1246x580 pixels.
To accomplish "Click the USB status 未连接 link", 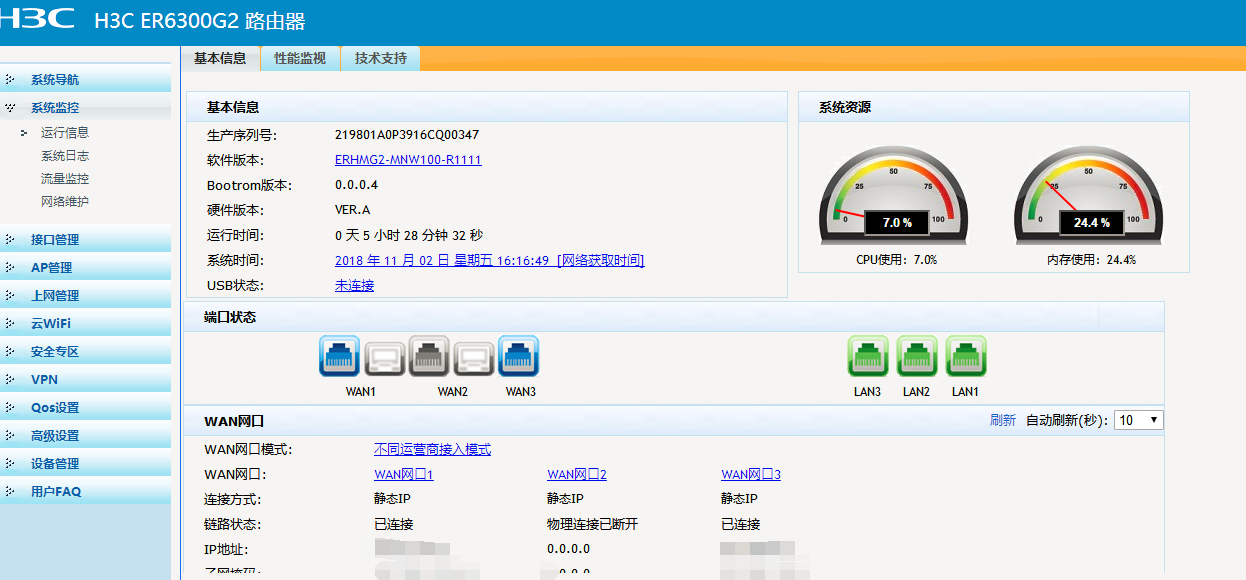I will coord(354,286).
